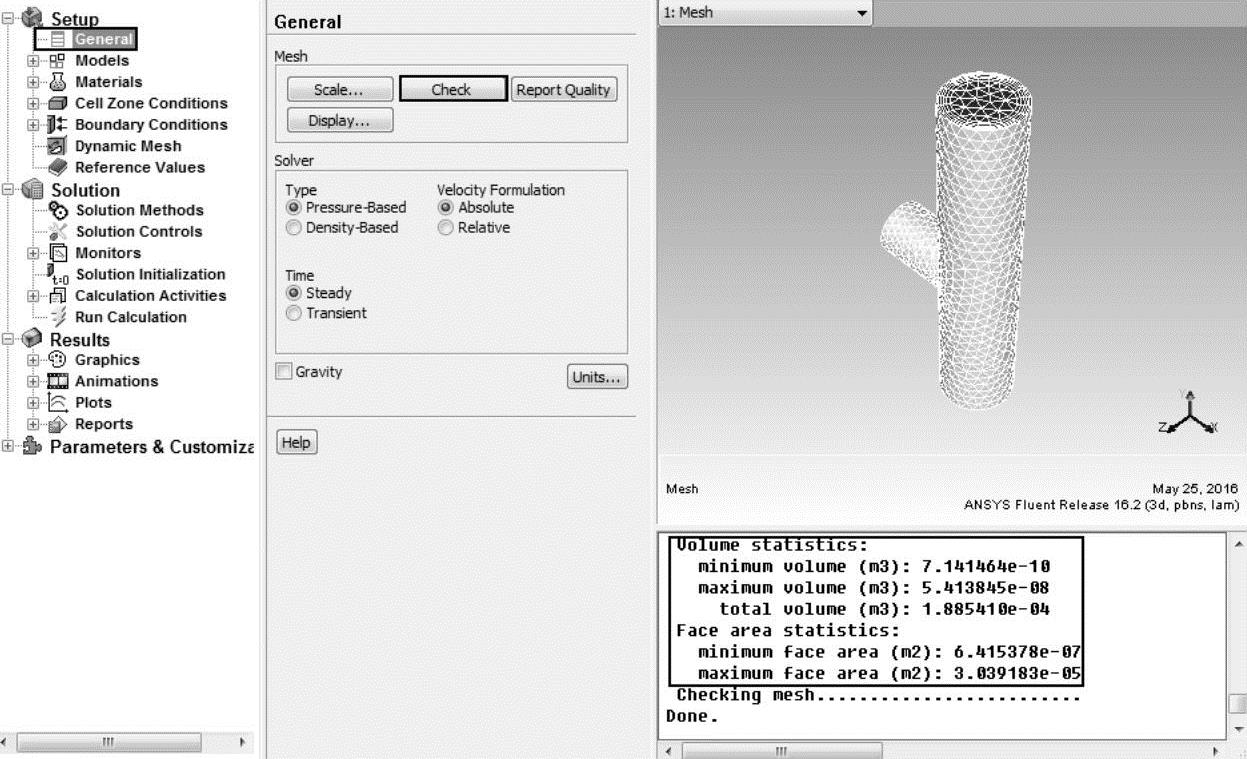Image resolution: width=1247 pixels, height=759 pixels.
Task: Click the Materials flask icon
Action: [58, 82]
